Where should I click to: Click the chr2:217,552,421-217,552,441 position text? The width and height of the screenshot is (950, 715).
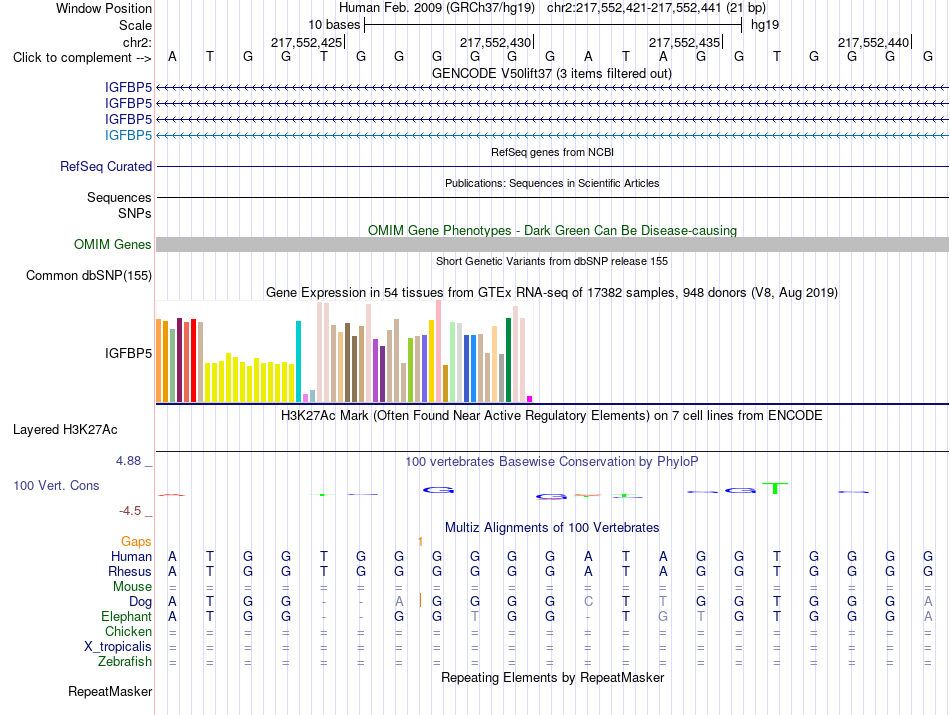[x=634, y=8]
